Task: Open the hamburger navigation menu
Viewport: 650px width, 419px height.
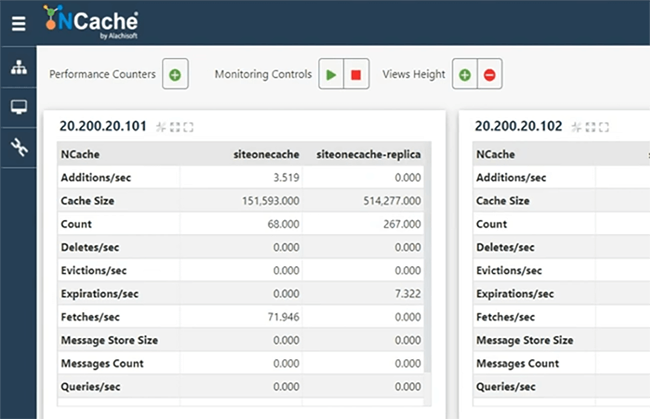Action: tap(19, 24)
